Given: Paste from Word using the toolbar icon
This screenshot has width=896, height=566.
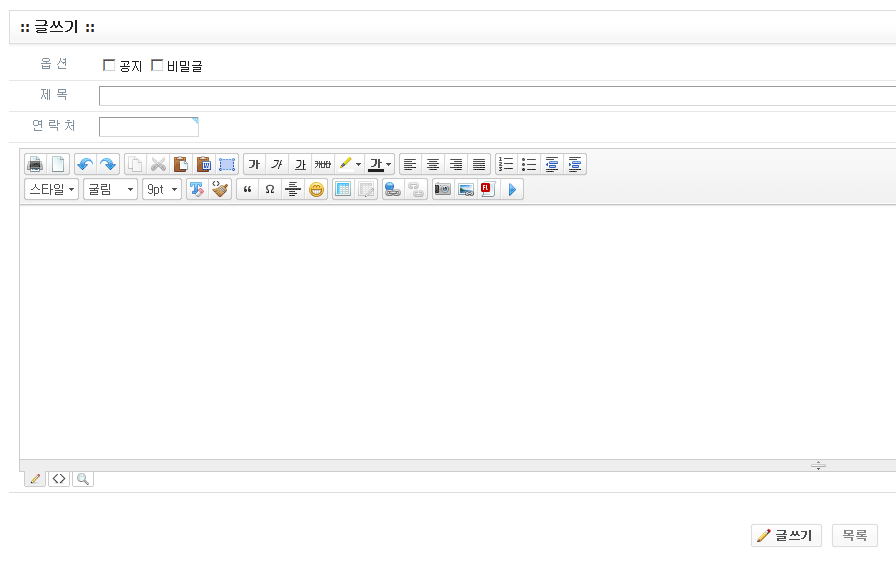Looking at the screenshot, I should coord(203,164).
